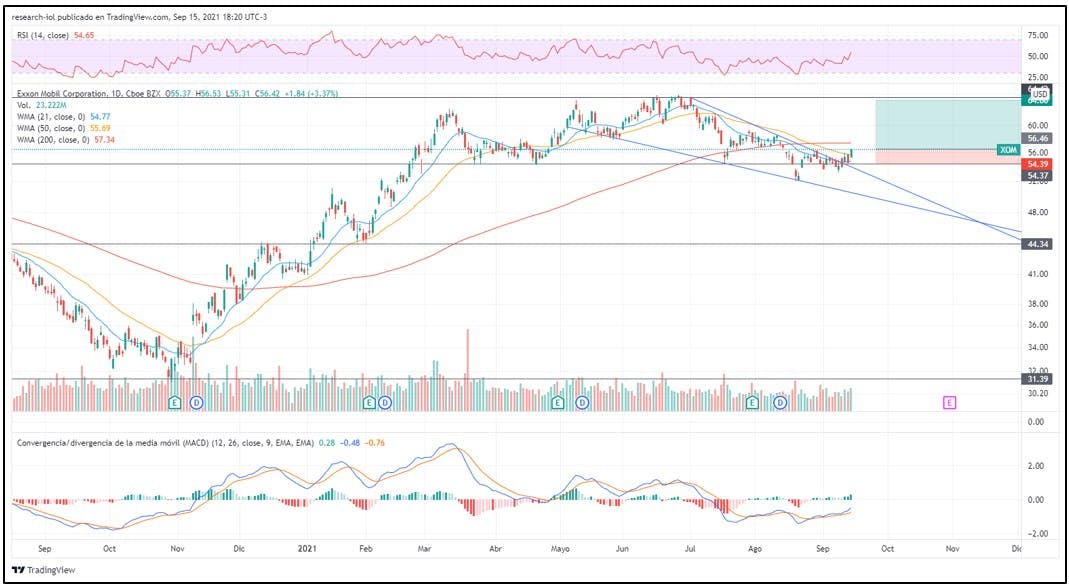This screenshot has height=585, width=1069.
Task: Open the purple upcoming earnings E marker
Action: pyautogui.click(x=950, y=402)
